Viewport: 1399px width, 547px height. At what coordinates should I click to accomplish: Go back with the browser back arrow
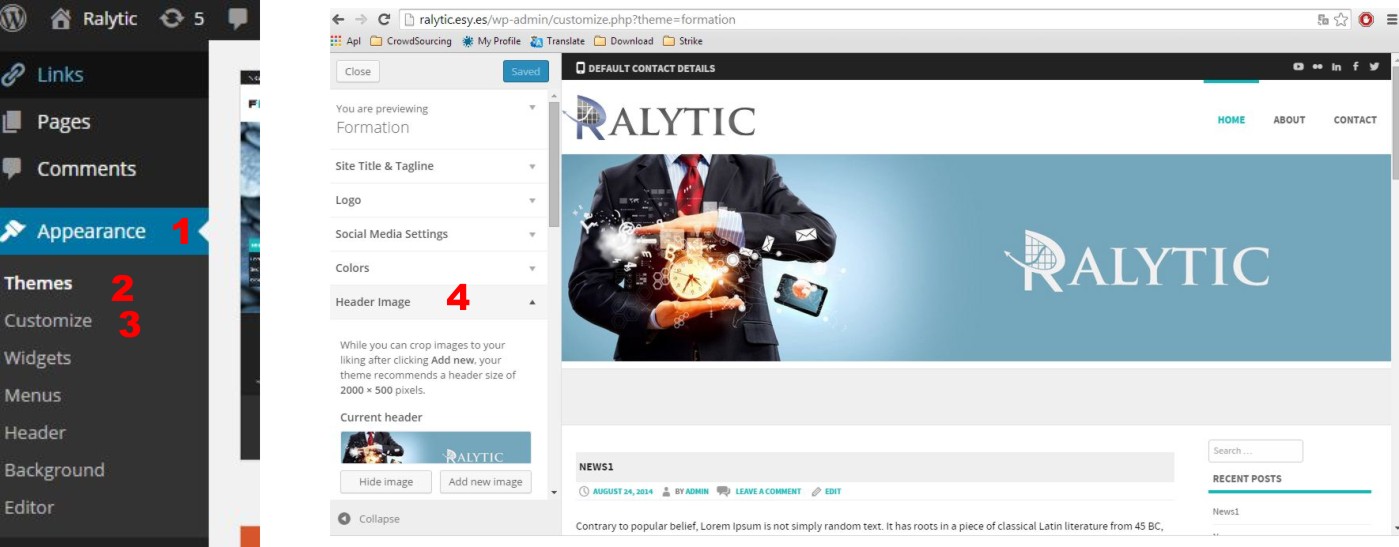pyautogui.click(x=338, y=19)
